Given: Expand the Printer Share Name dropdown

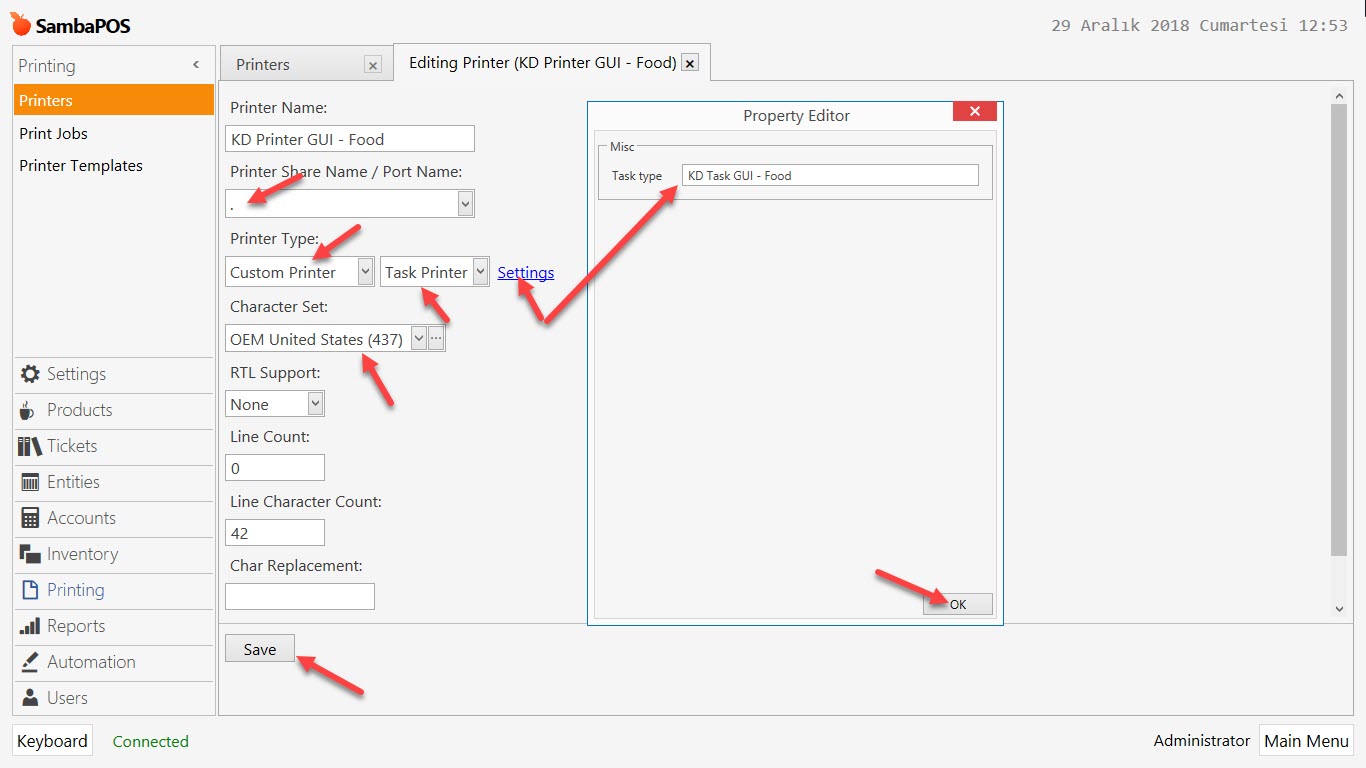Looking at the screenshot, I should 464,204.
